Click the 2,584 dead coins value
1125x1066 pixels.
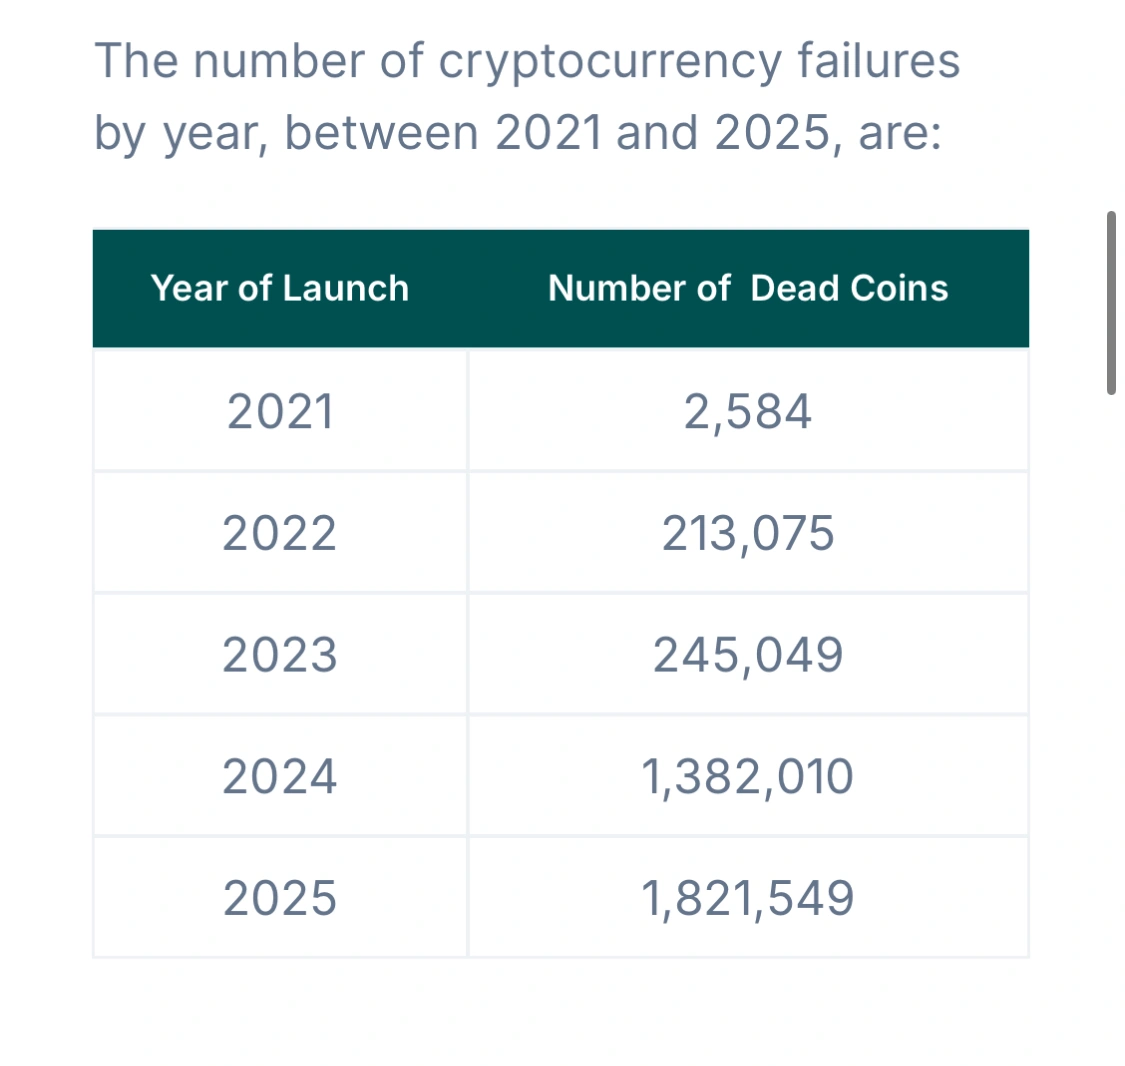coord(748,412)
